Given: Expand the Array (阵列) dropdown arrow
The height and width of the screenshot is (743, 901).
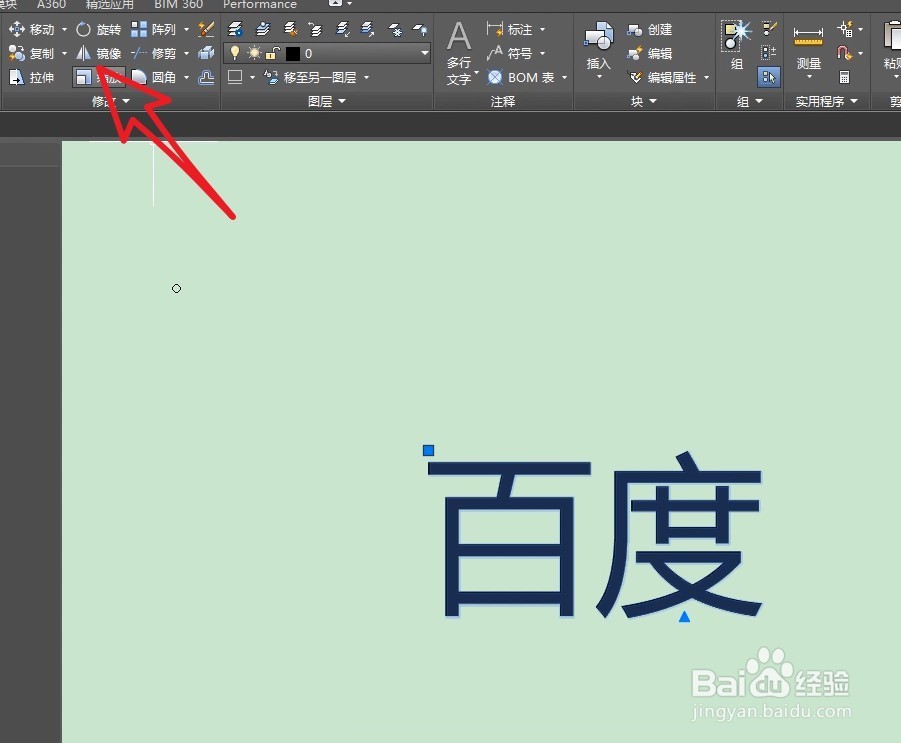Looking at the screenshot, I should point(186,29).
